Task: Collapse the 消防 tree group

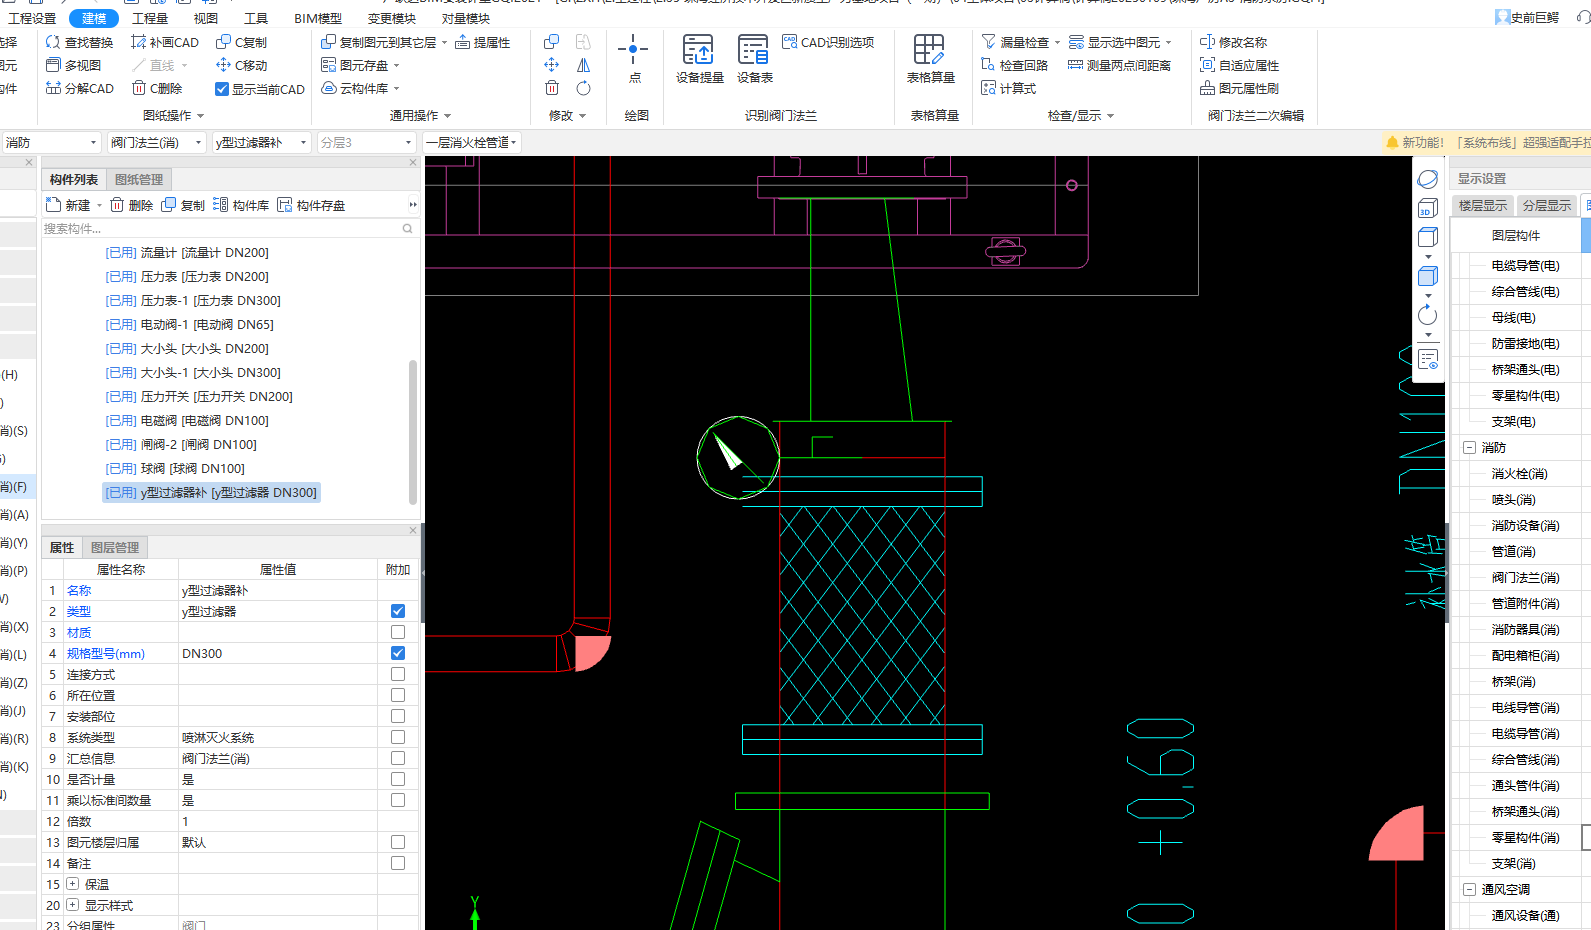Action: 1469,448
